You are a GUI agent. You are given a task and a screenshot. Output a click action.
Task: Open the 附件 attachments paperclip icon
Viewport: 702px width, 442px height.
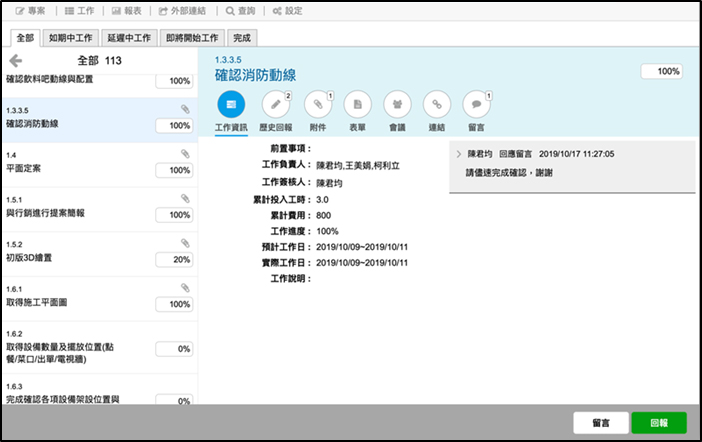click(316, 104)
